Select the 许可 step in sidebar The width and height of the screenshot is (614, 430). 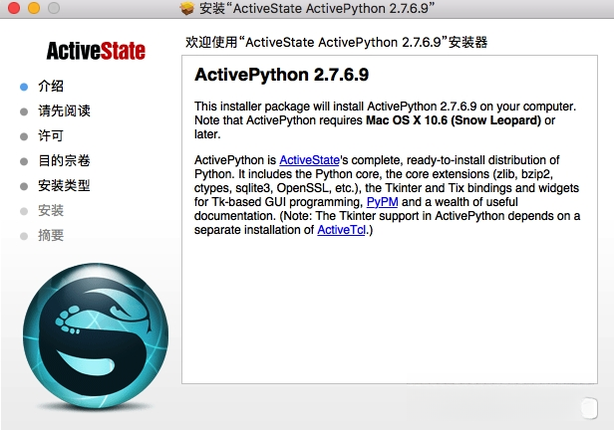point(51,136)
